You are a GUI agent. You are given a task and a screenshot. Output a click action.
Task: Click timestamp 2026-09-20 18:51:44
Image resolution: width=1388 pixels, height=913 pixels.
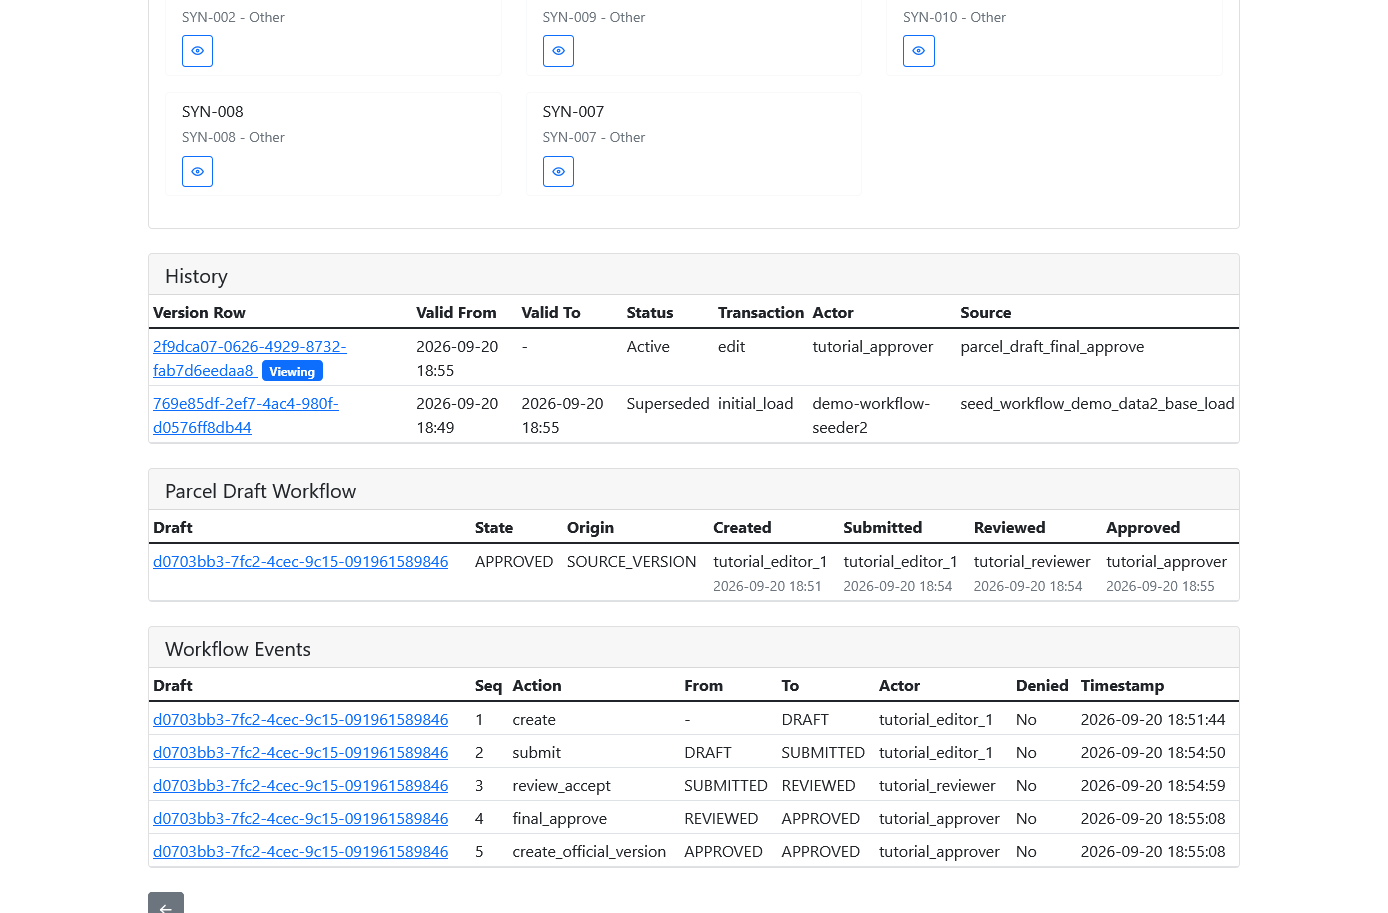[x=1153, y=720]
